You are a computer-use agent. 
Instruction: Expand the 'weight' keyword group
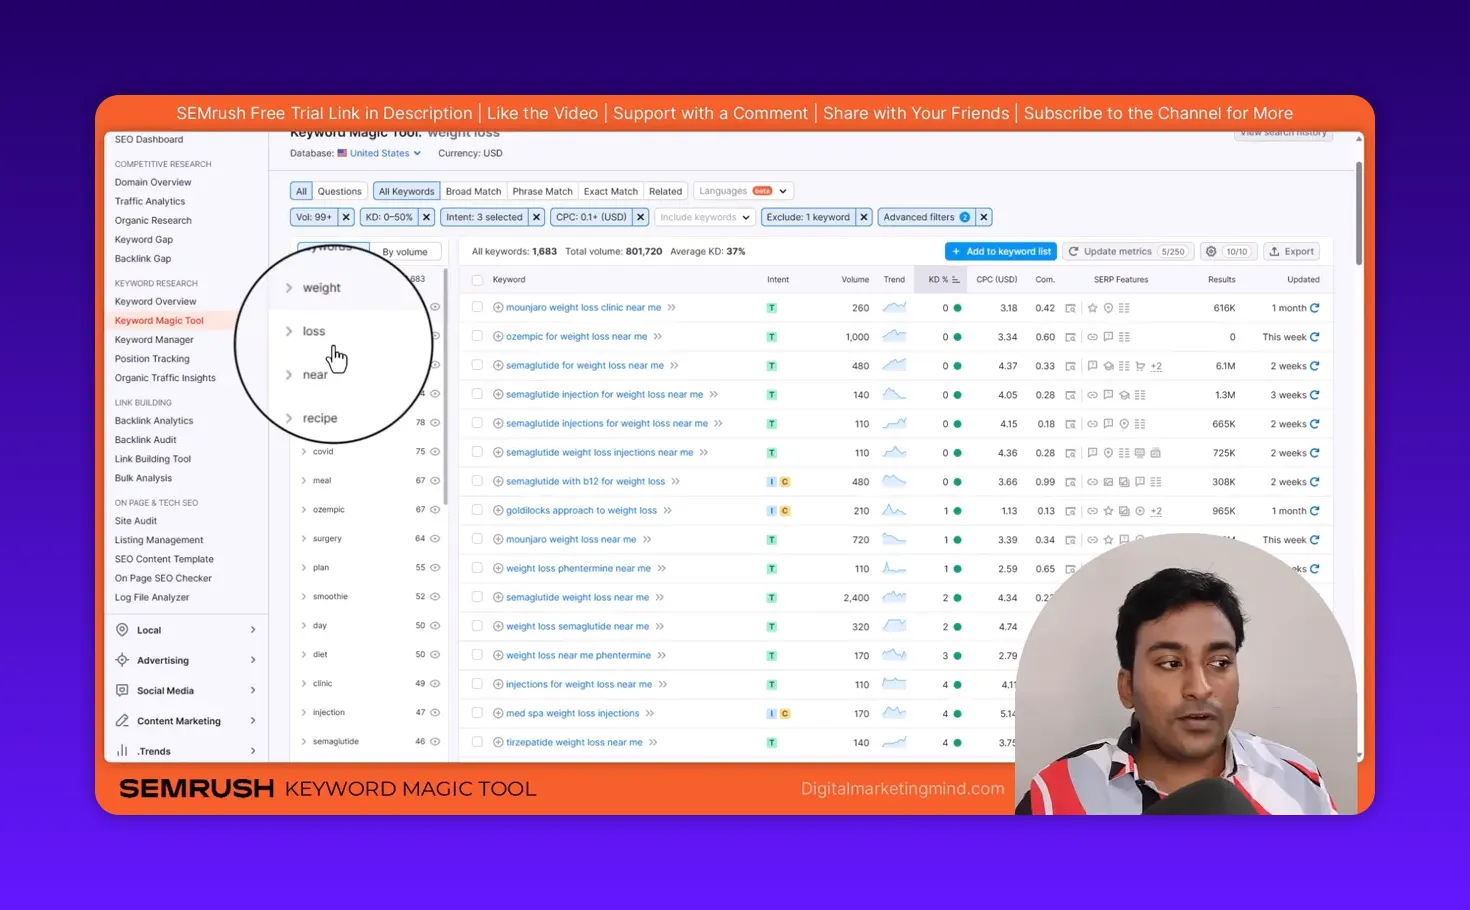pos(291,287)
